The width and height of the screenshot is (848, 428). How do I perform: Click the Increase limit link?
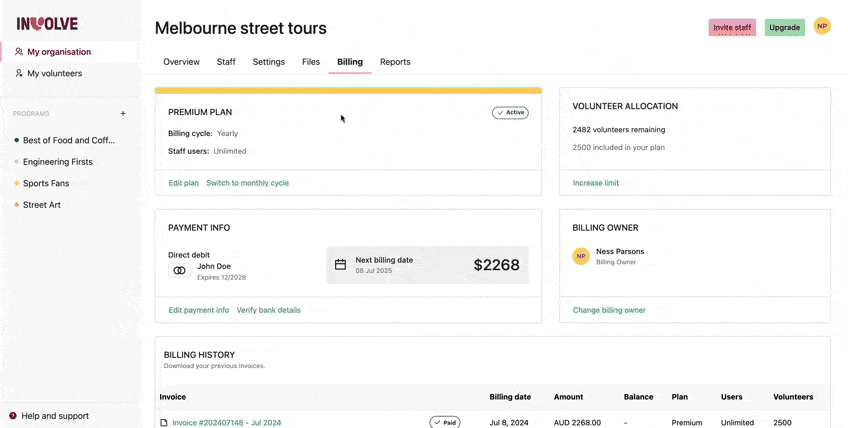596,183
